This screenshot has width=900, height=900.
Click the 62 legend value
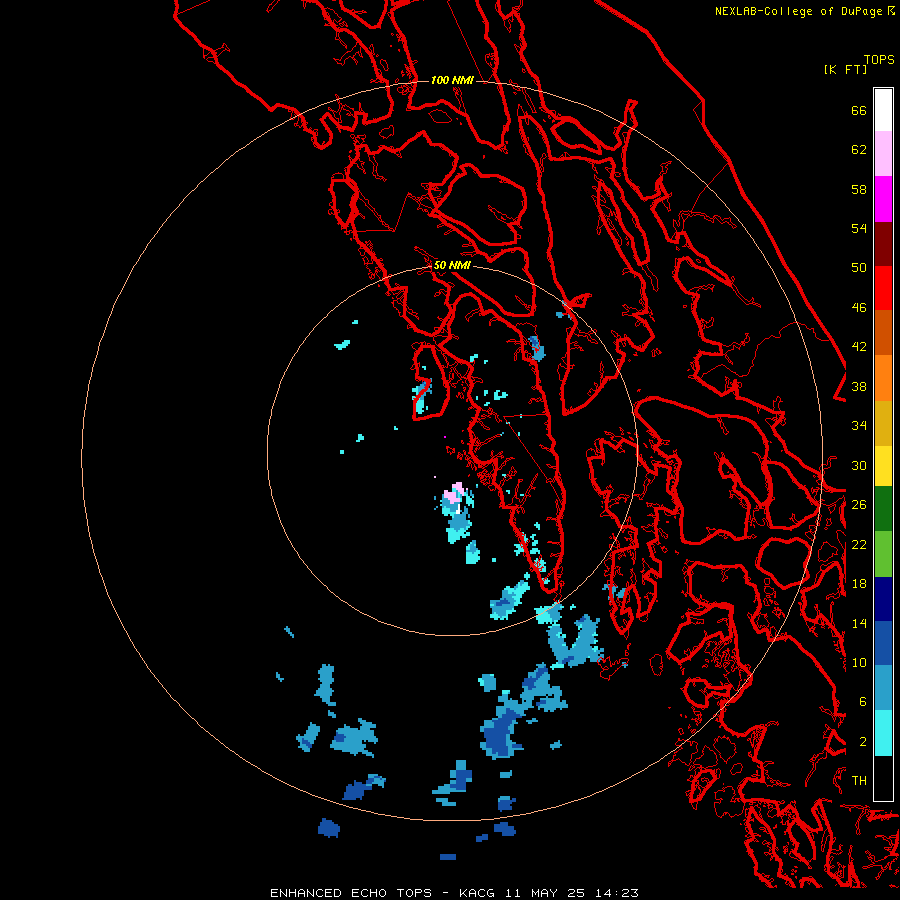point(859,150)
